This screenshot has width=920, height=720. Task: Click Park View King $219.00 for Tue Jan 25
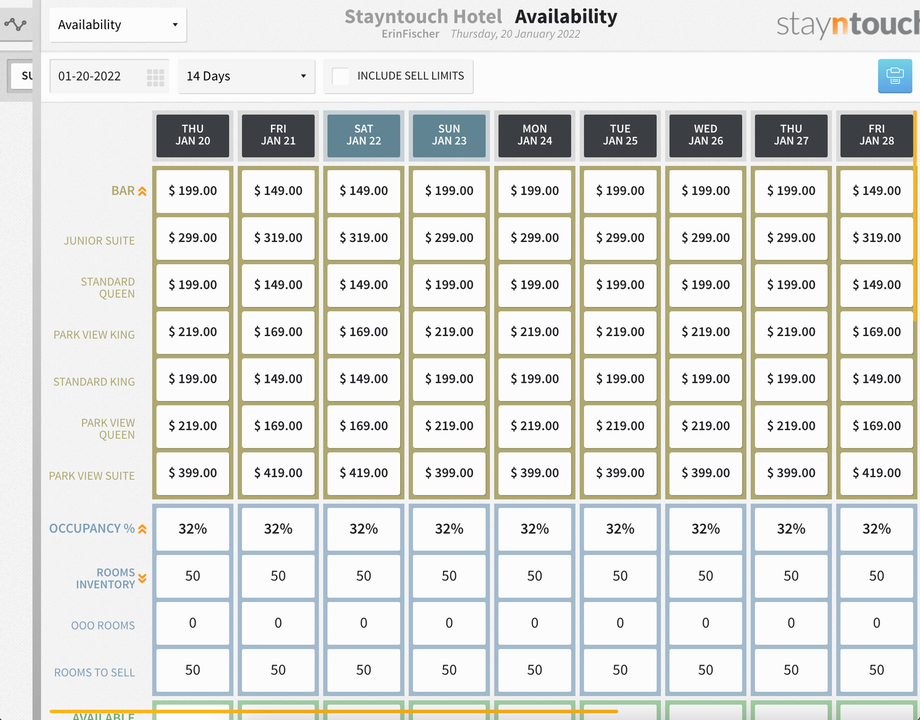[620, 332]
